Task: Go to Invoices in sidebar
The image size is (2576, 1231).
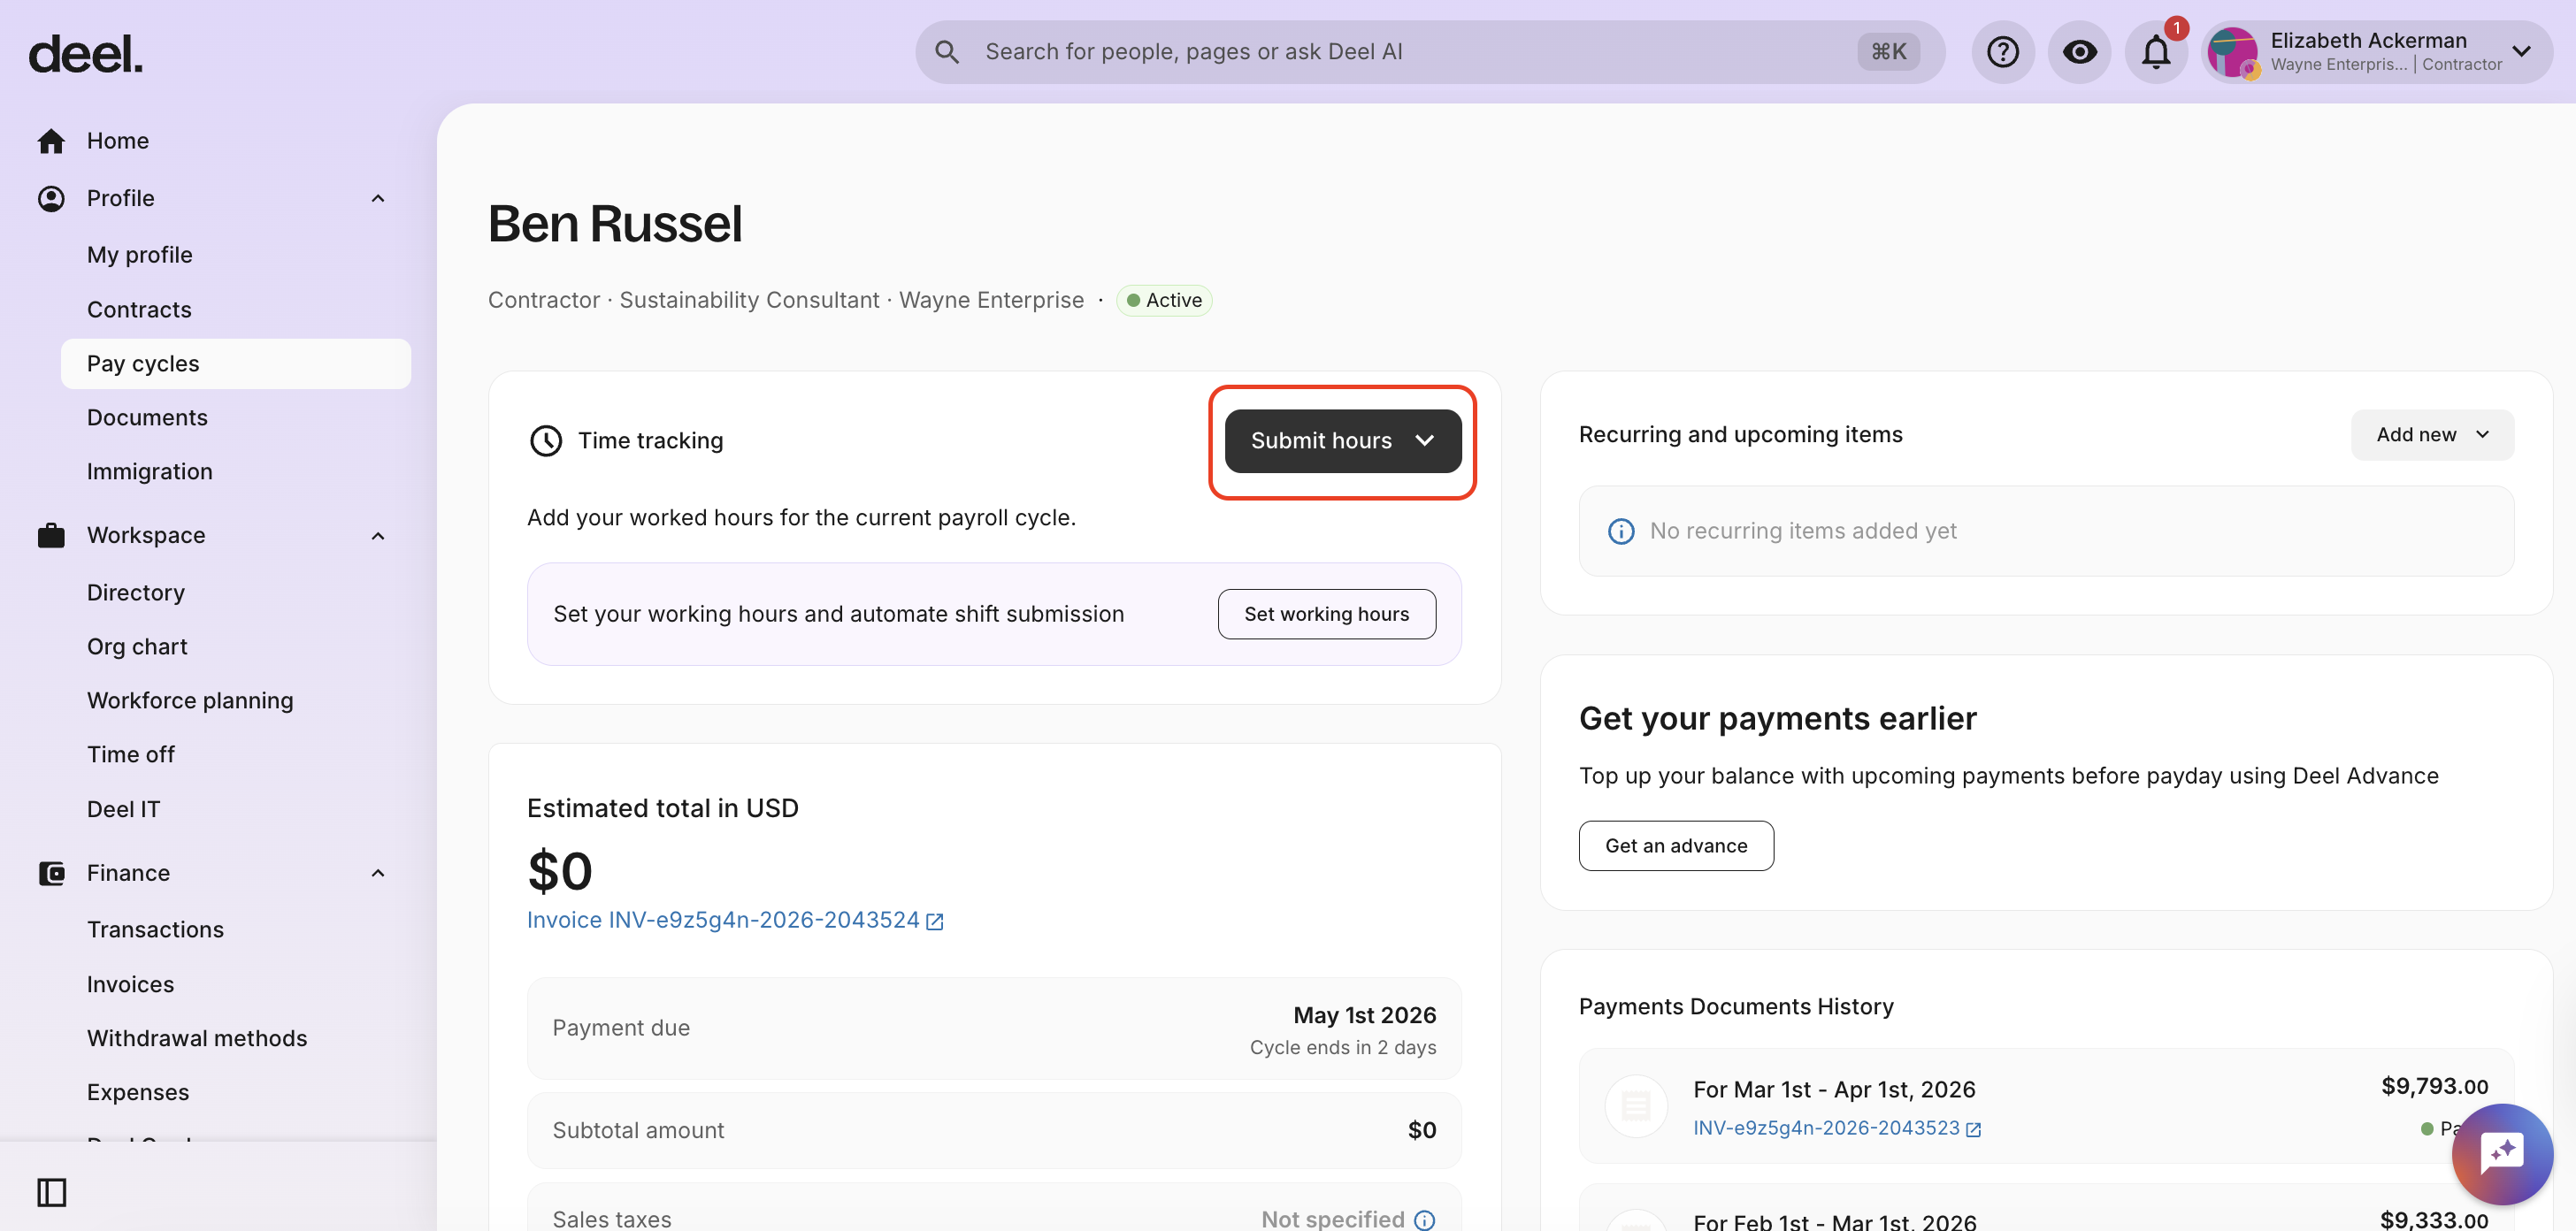Action: pos(130,985)
